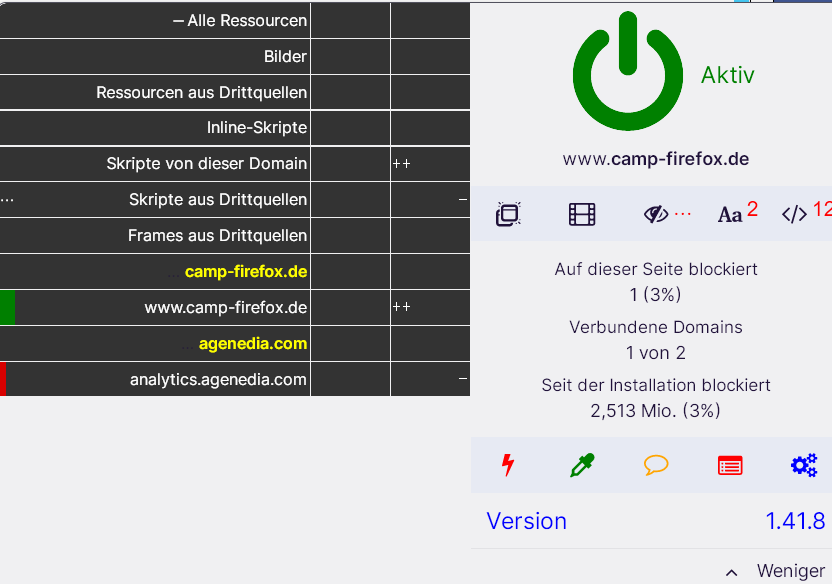Open the dashboard blue gears icon
The width and height of the screenshot is (832, 584).
[804, 465]
